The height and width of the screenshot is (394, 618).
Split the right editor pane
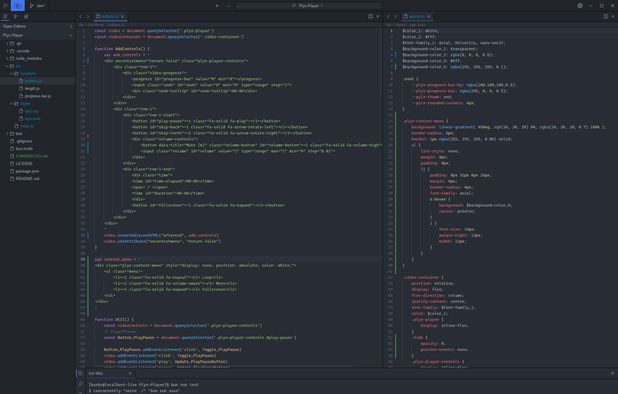coord(605,17)
